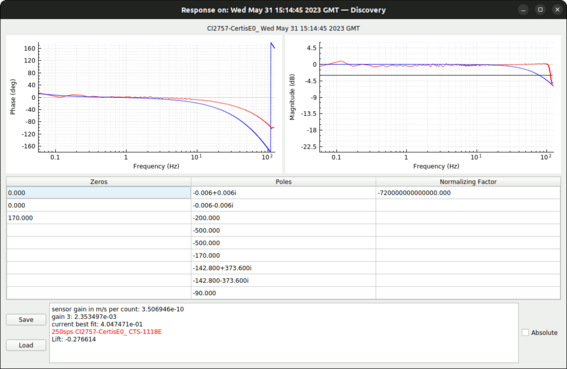567x369 pixels.
Task: Select the pole -90.000 cell
Action: pos(284,293)
